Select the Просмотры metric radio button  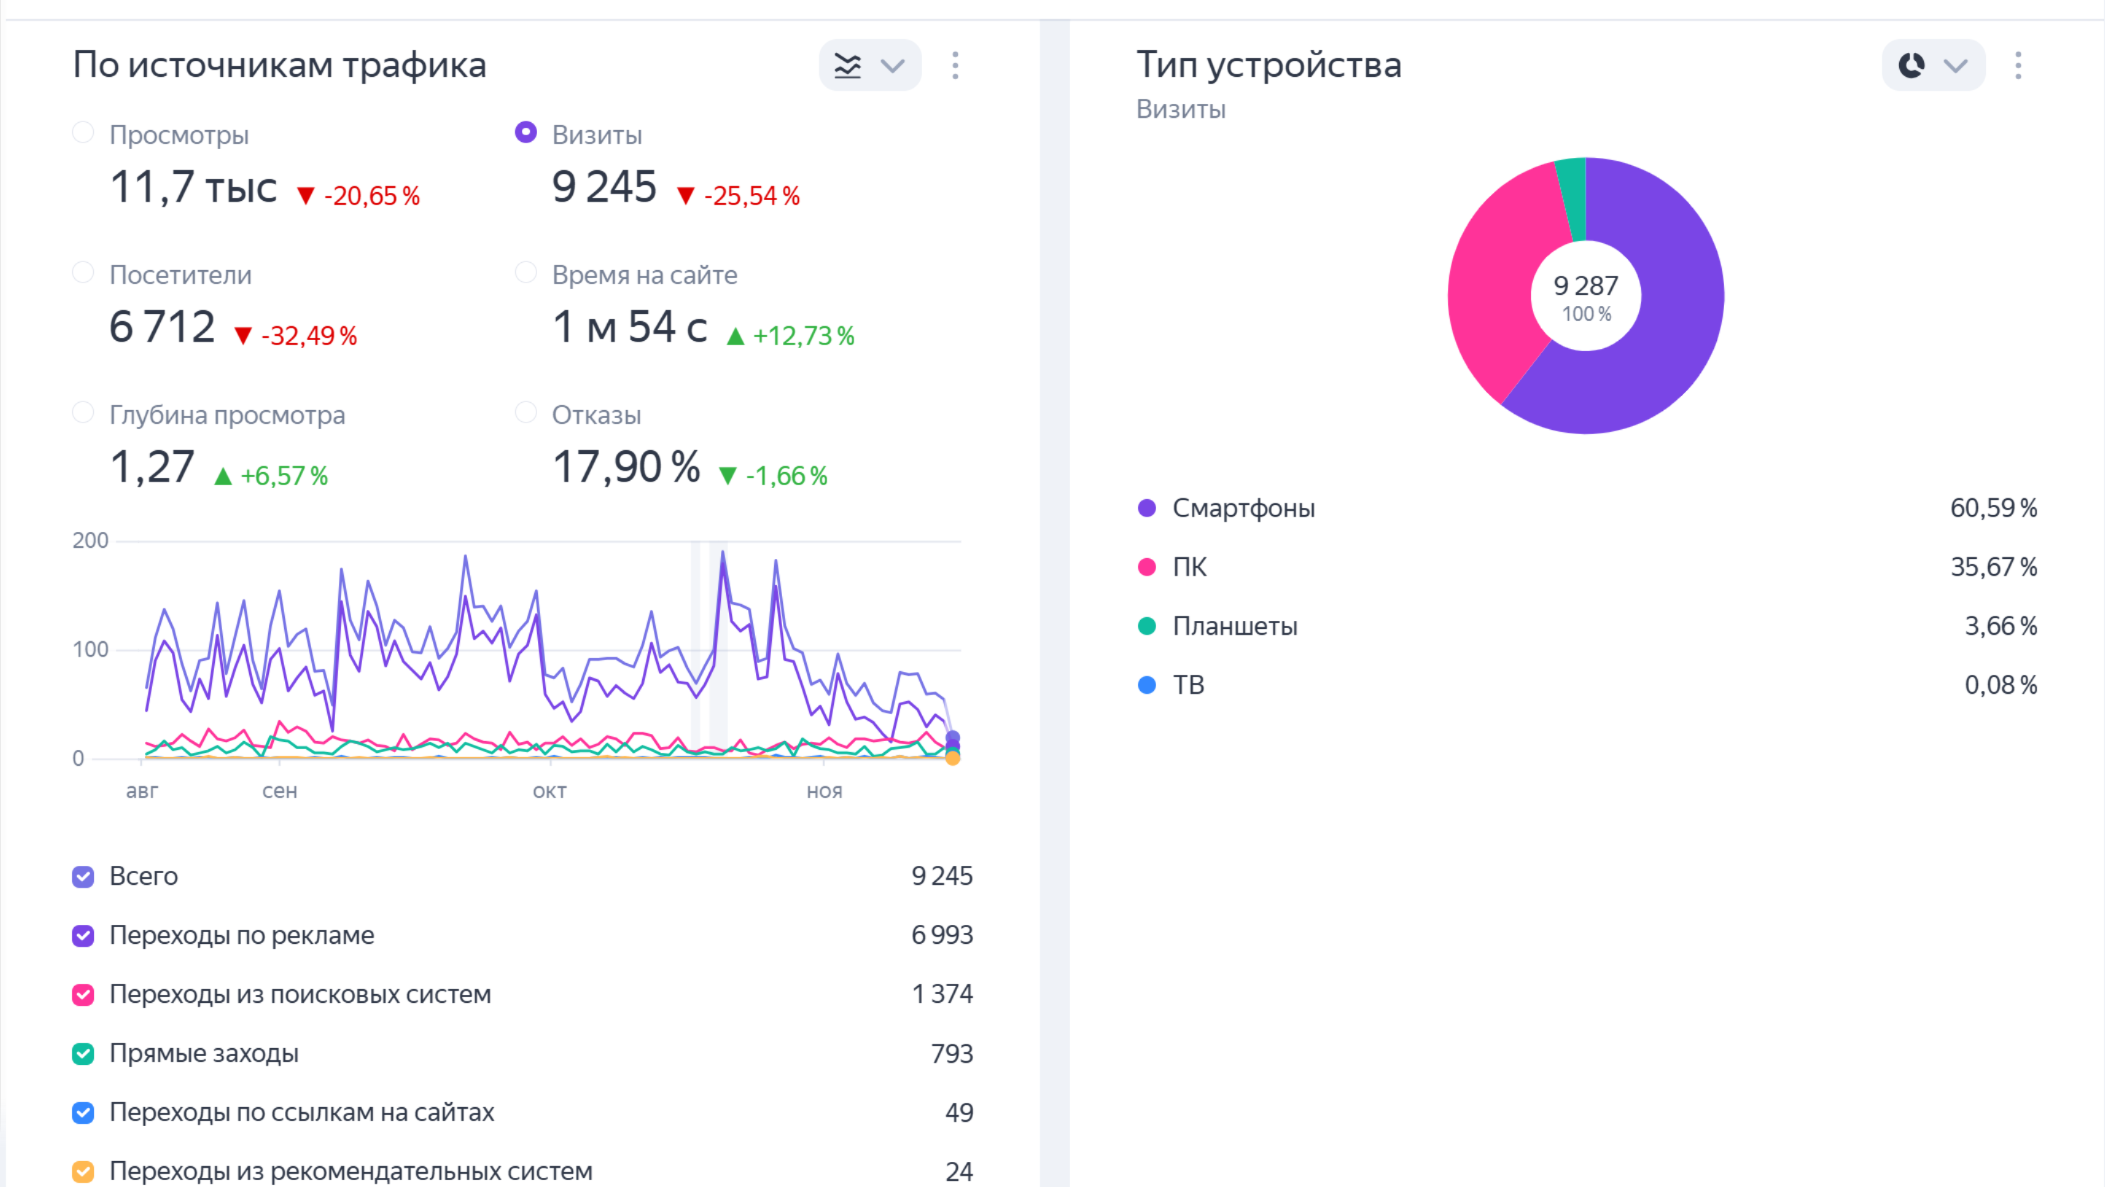point(83,133)
